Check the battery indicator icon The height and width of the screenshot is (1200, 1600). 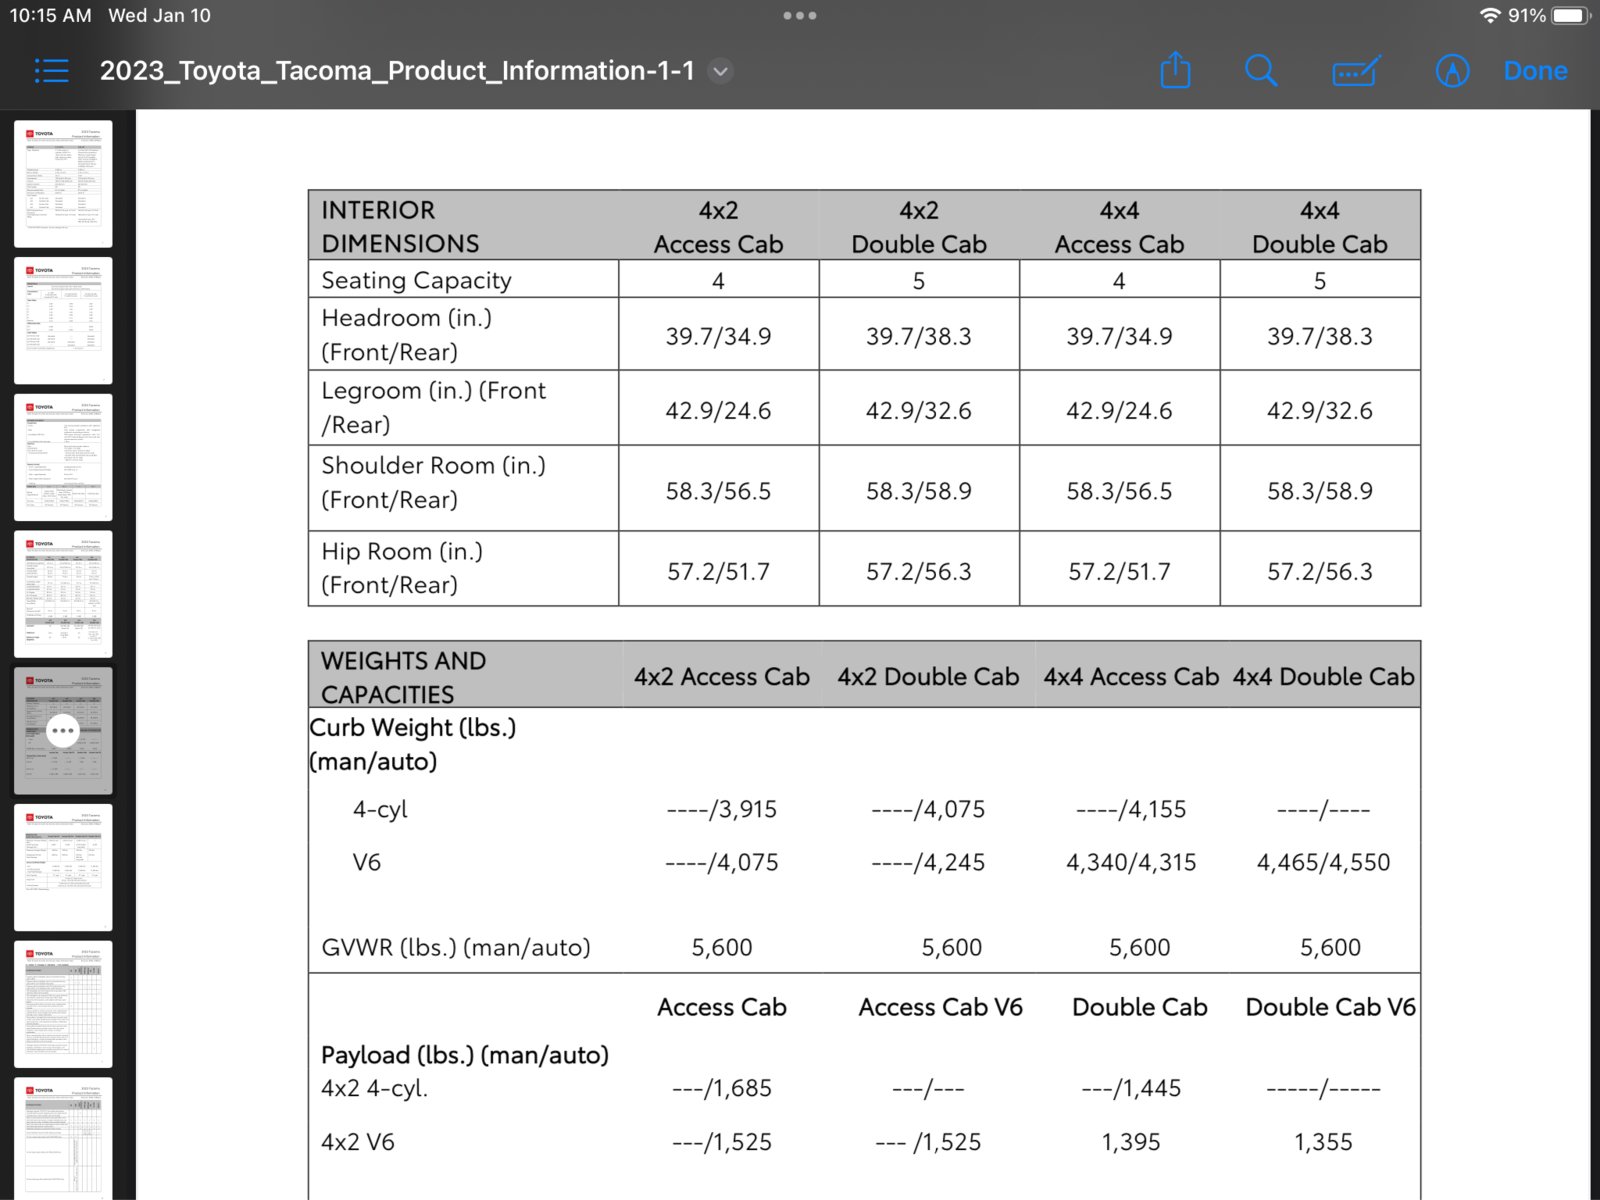click(x=1570, y=15)
